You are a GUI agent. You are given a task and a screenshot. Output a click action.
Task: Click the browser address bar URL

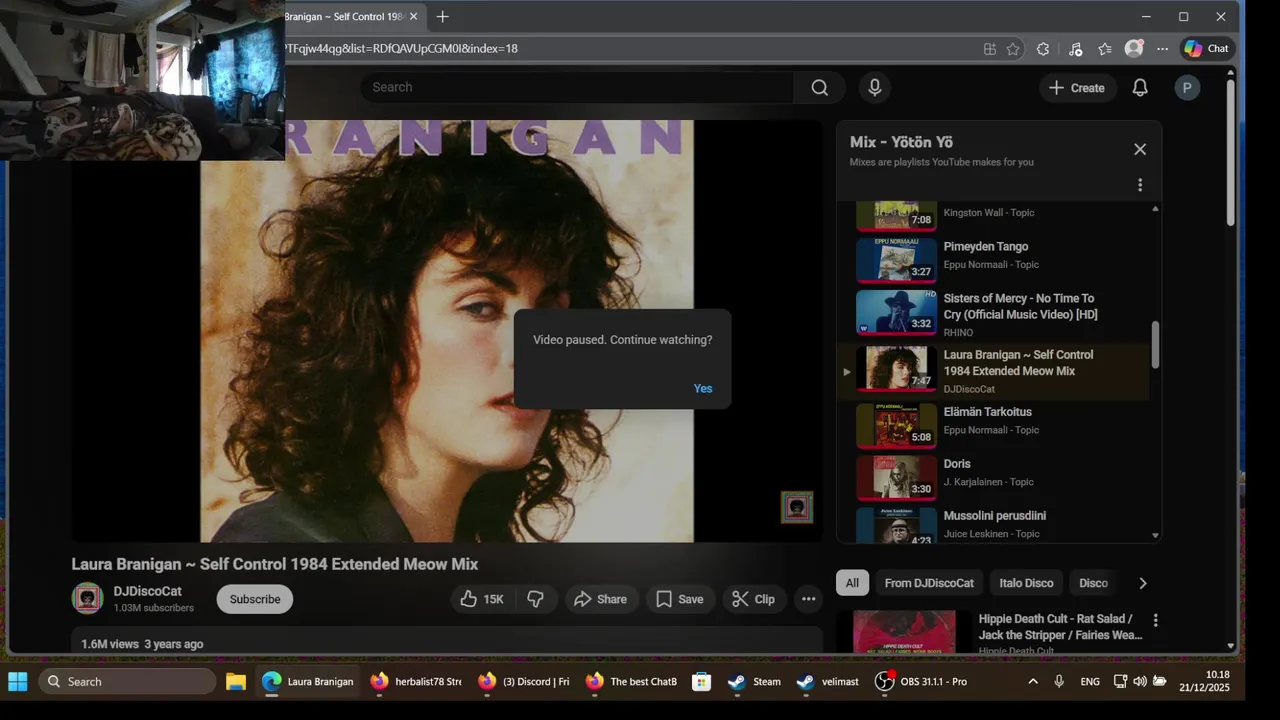point(400,48)
